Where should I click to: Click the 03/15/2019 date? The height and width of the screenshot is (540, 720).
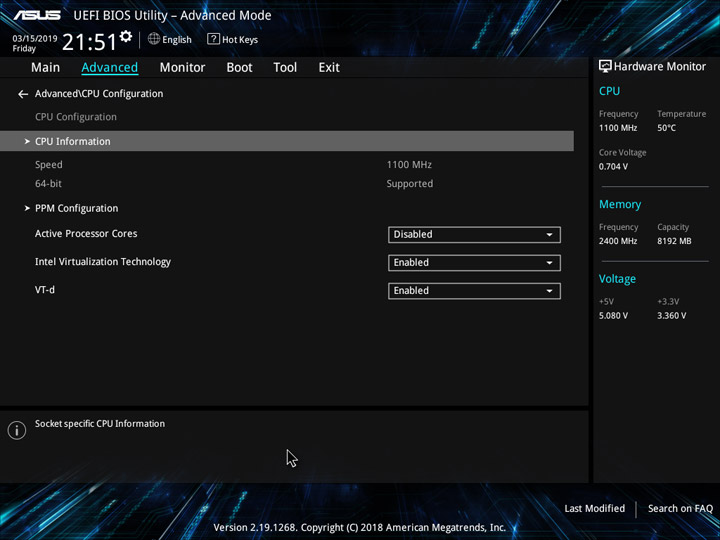pos(35,39)
